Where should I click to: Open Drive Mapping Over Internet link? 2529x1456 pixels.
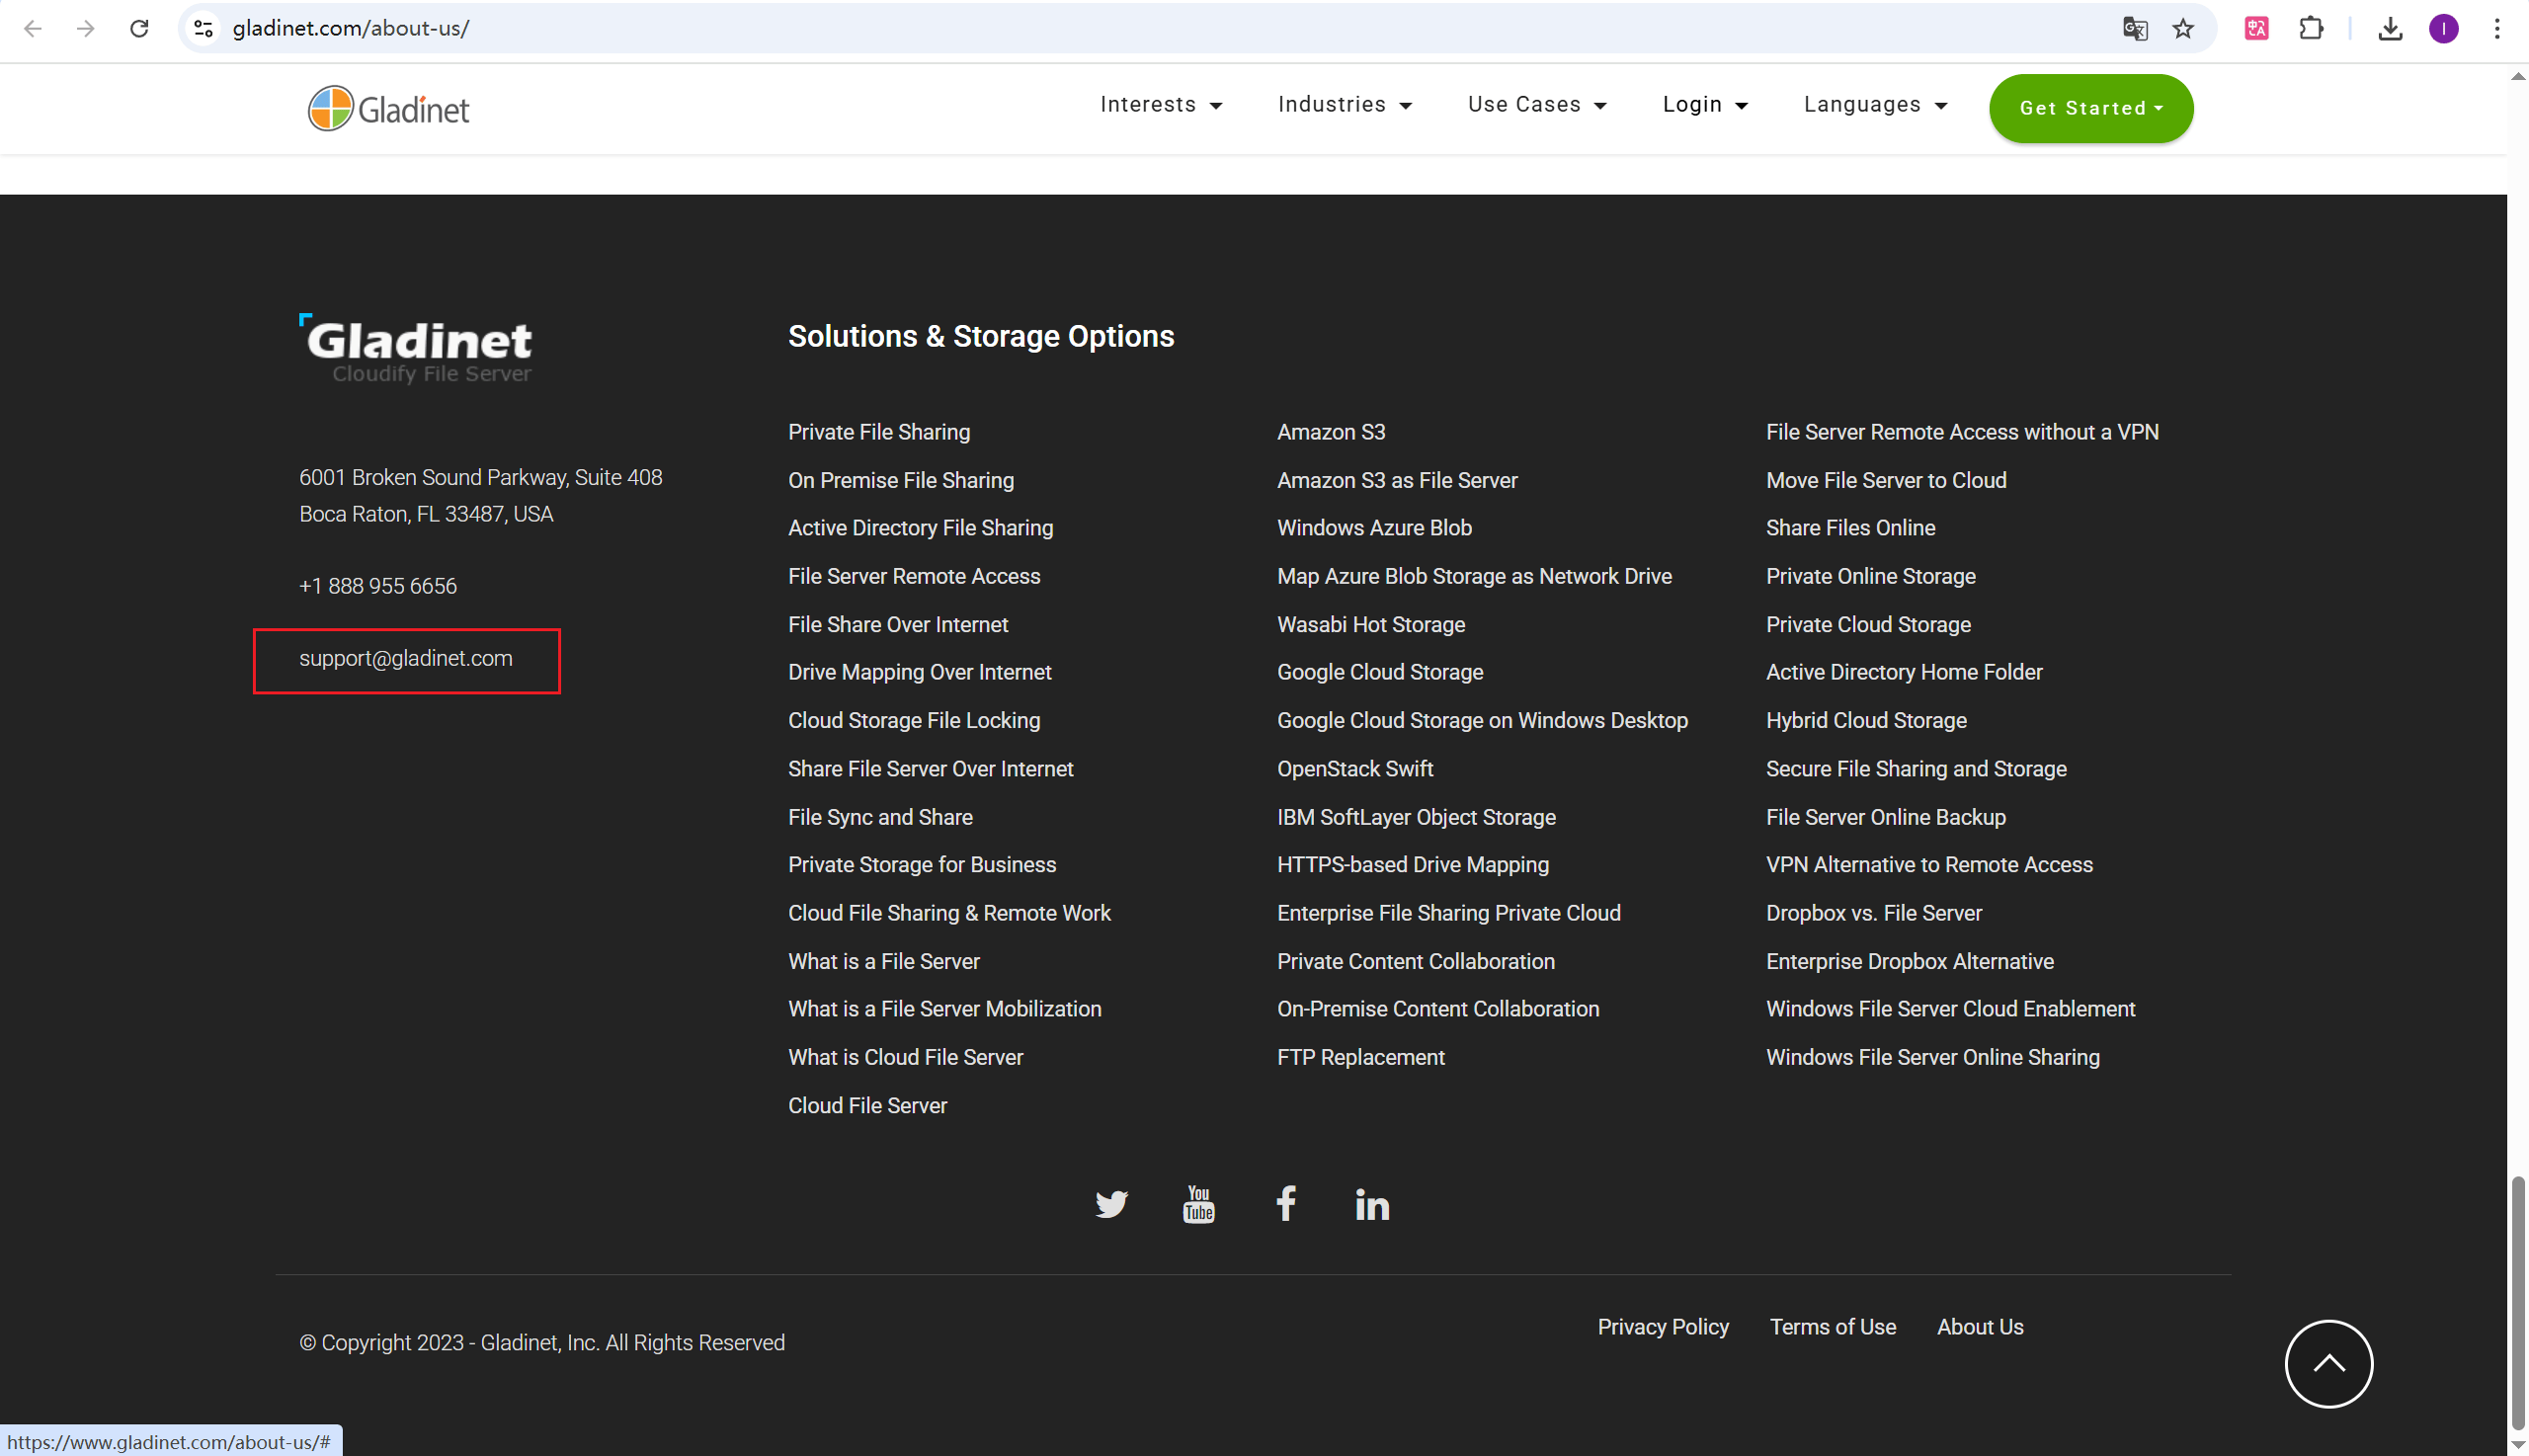coord(920,672)
